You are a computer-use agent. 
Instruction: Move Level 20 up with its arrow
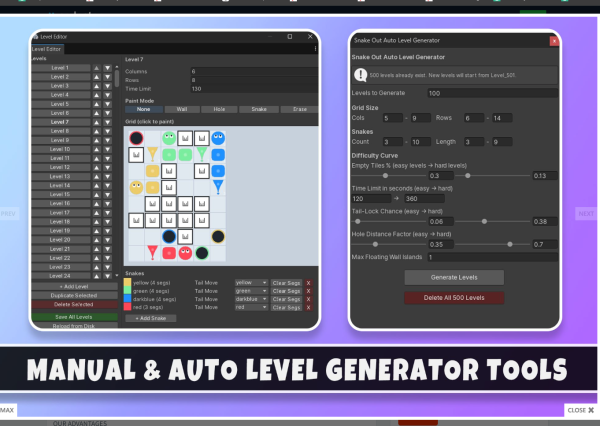(97, 240)
